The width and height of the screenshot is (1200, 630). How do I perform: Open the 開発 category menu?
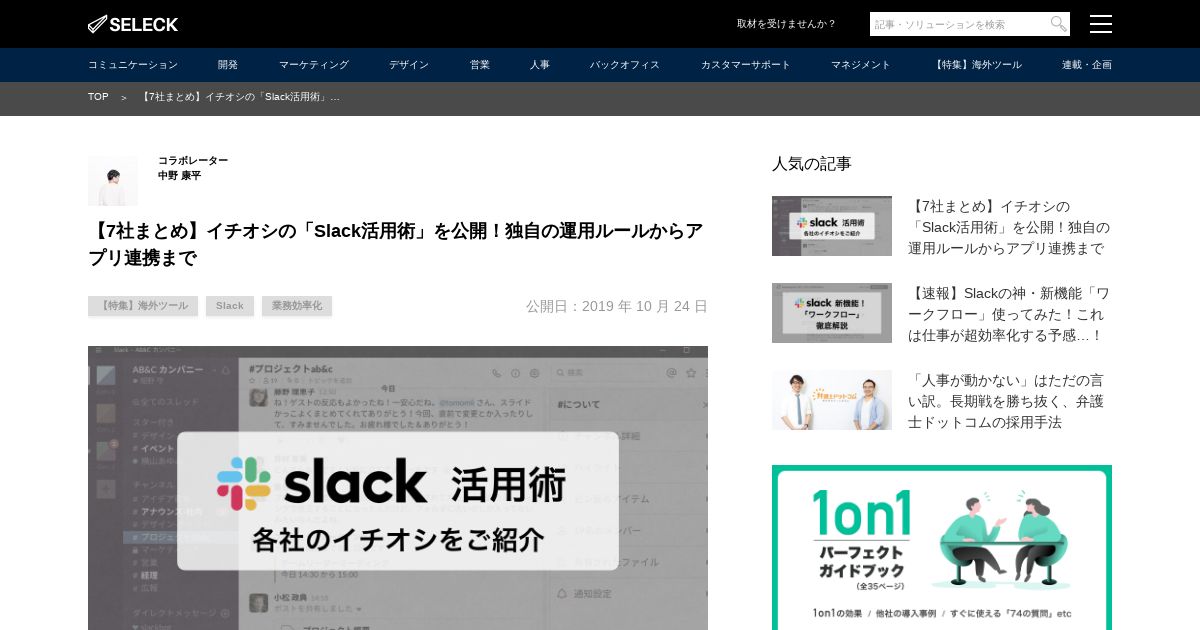[x=228, y=65]
